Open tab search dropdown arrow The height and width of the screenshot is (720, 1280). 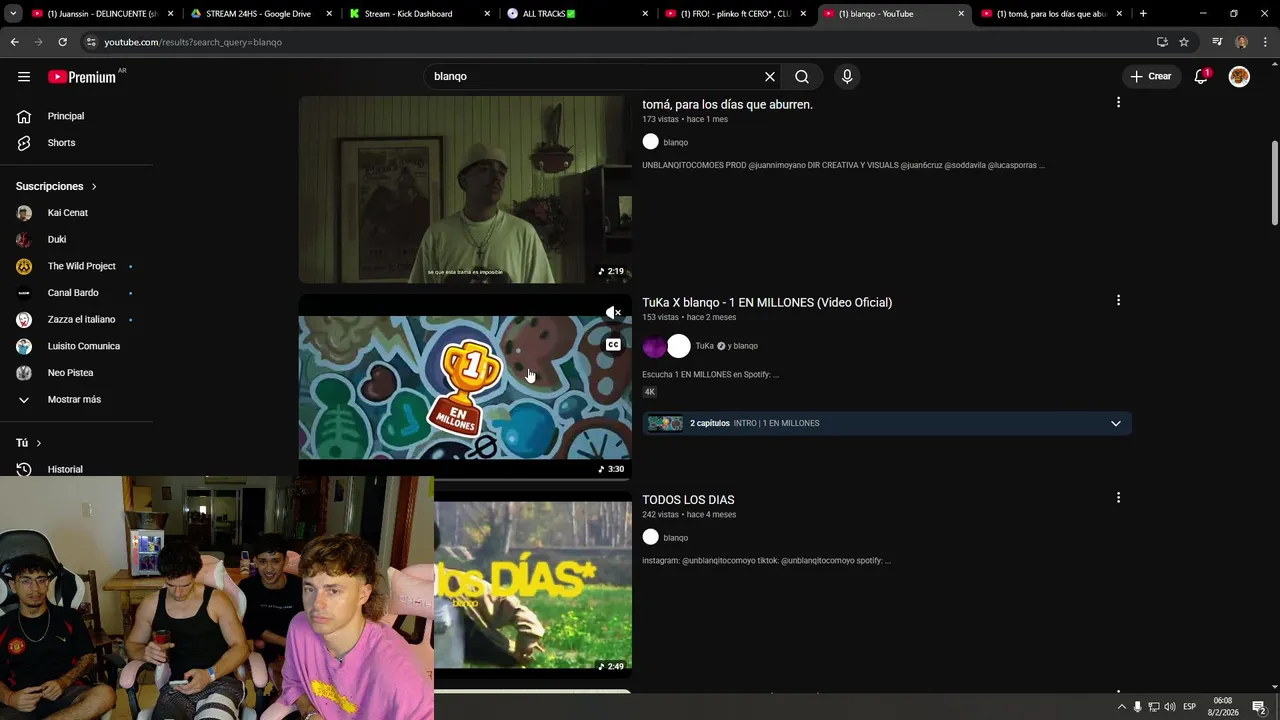(13, 14)
